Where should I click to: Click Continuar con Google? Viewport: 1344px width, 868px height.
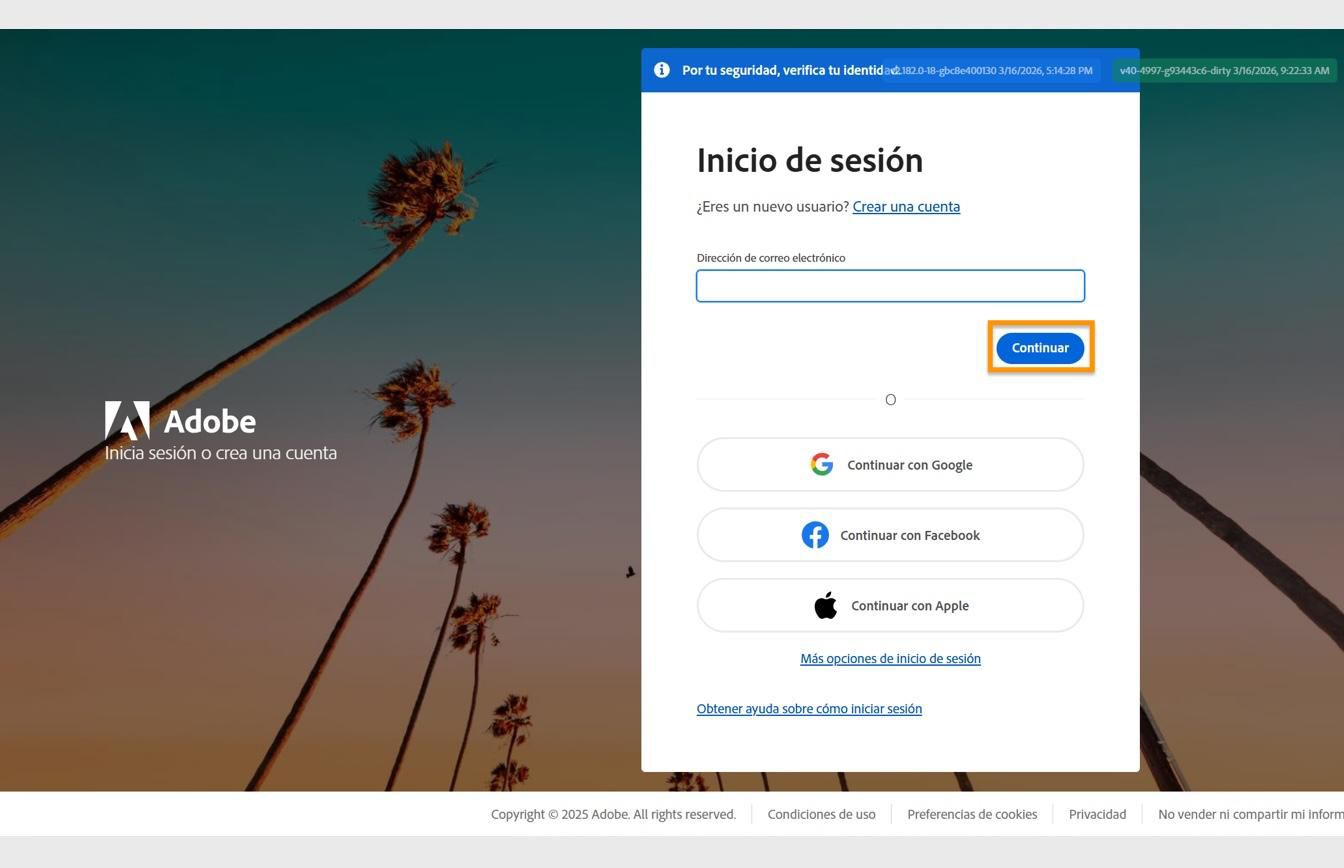890,464
